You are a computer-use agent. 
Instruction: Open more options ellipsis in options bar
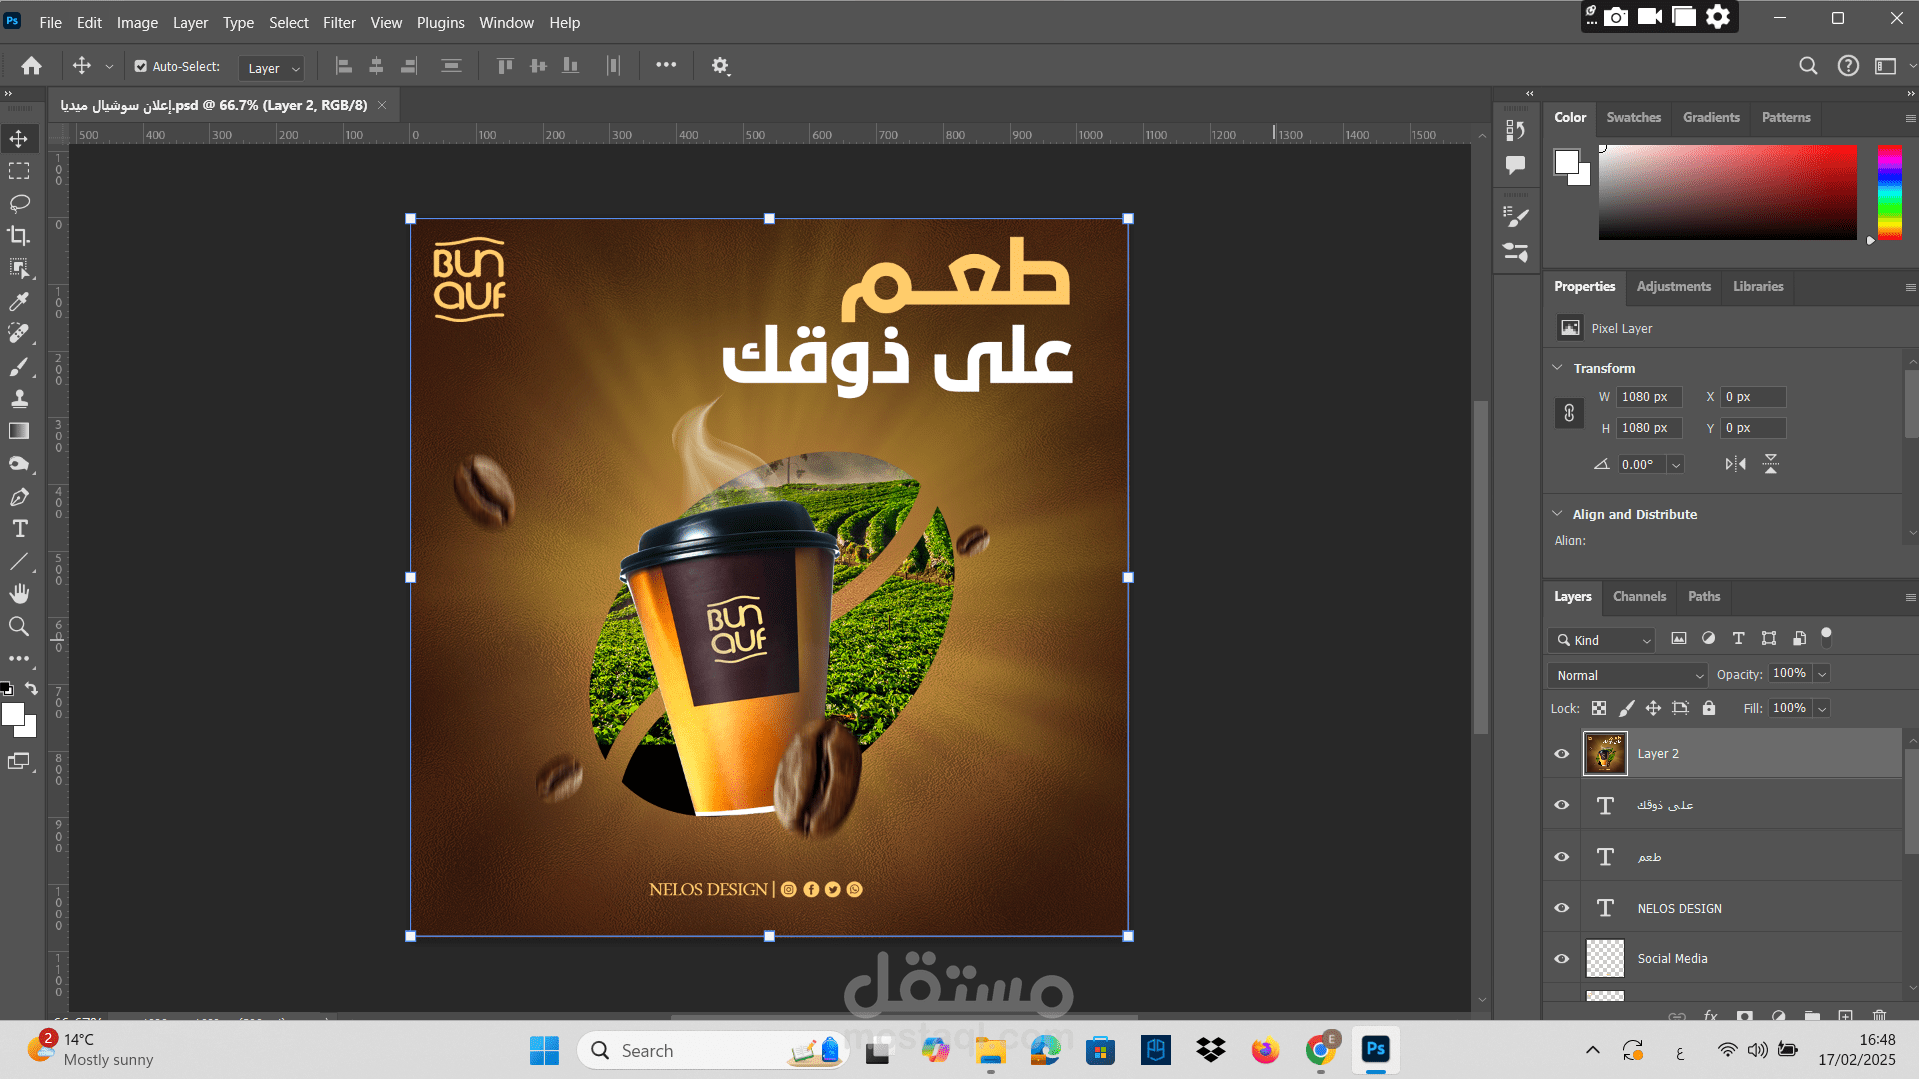coord(666,65)
